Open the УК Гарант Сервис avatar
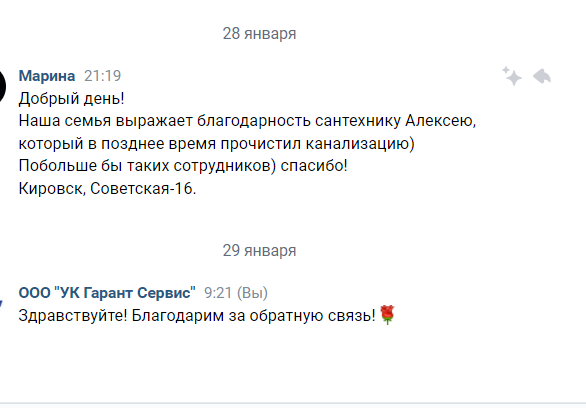Viewport: 586px width, 408px height. (1, 303)
